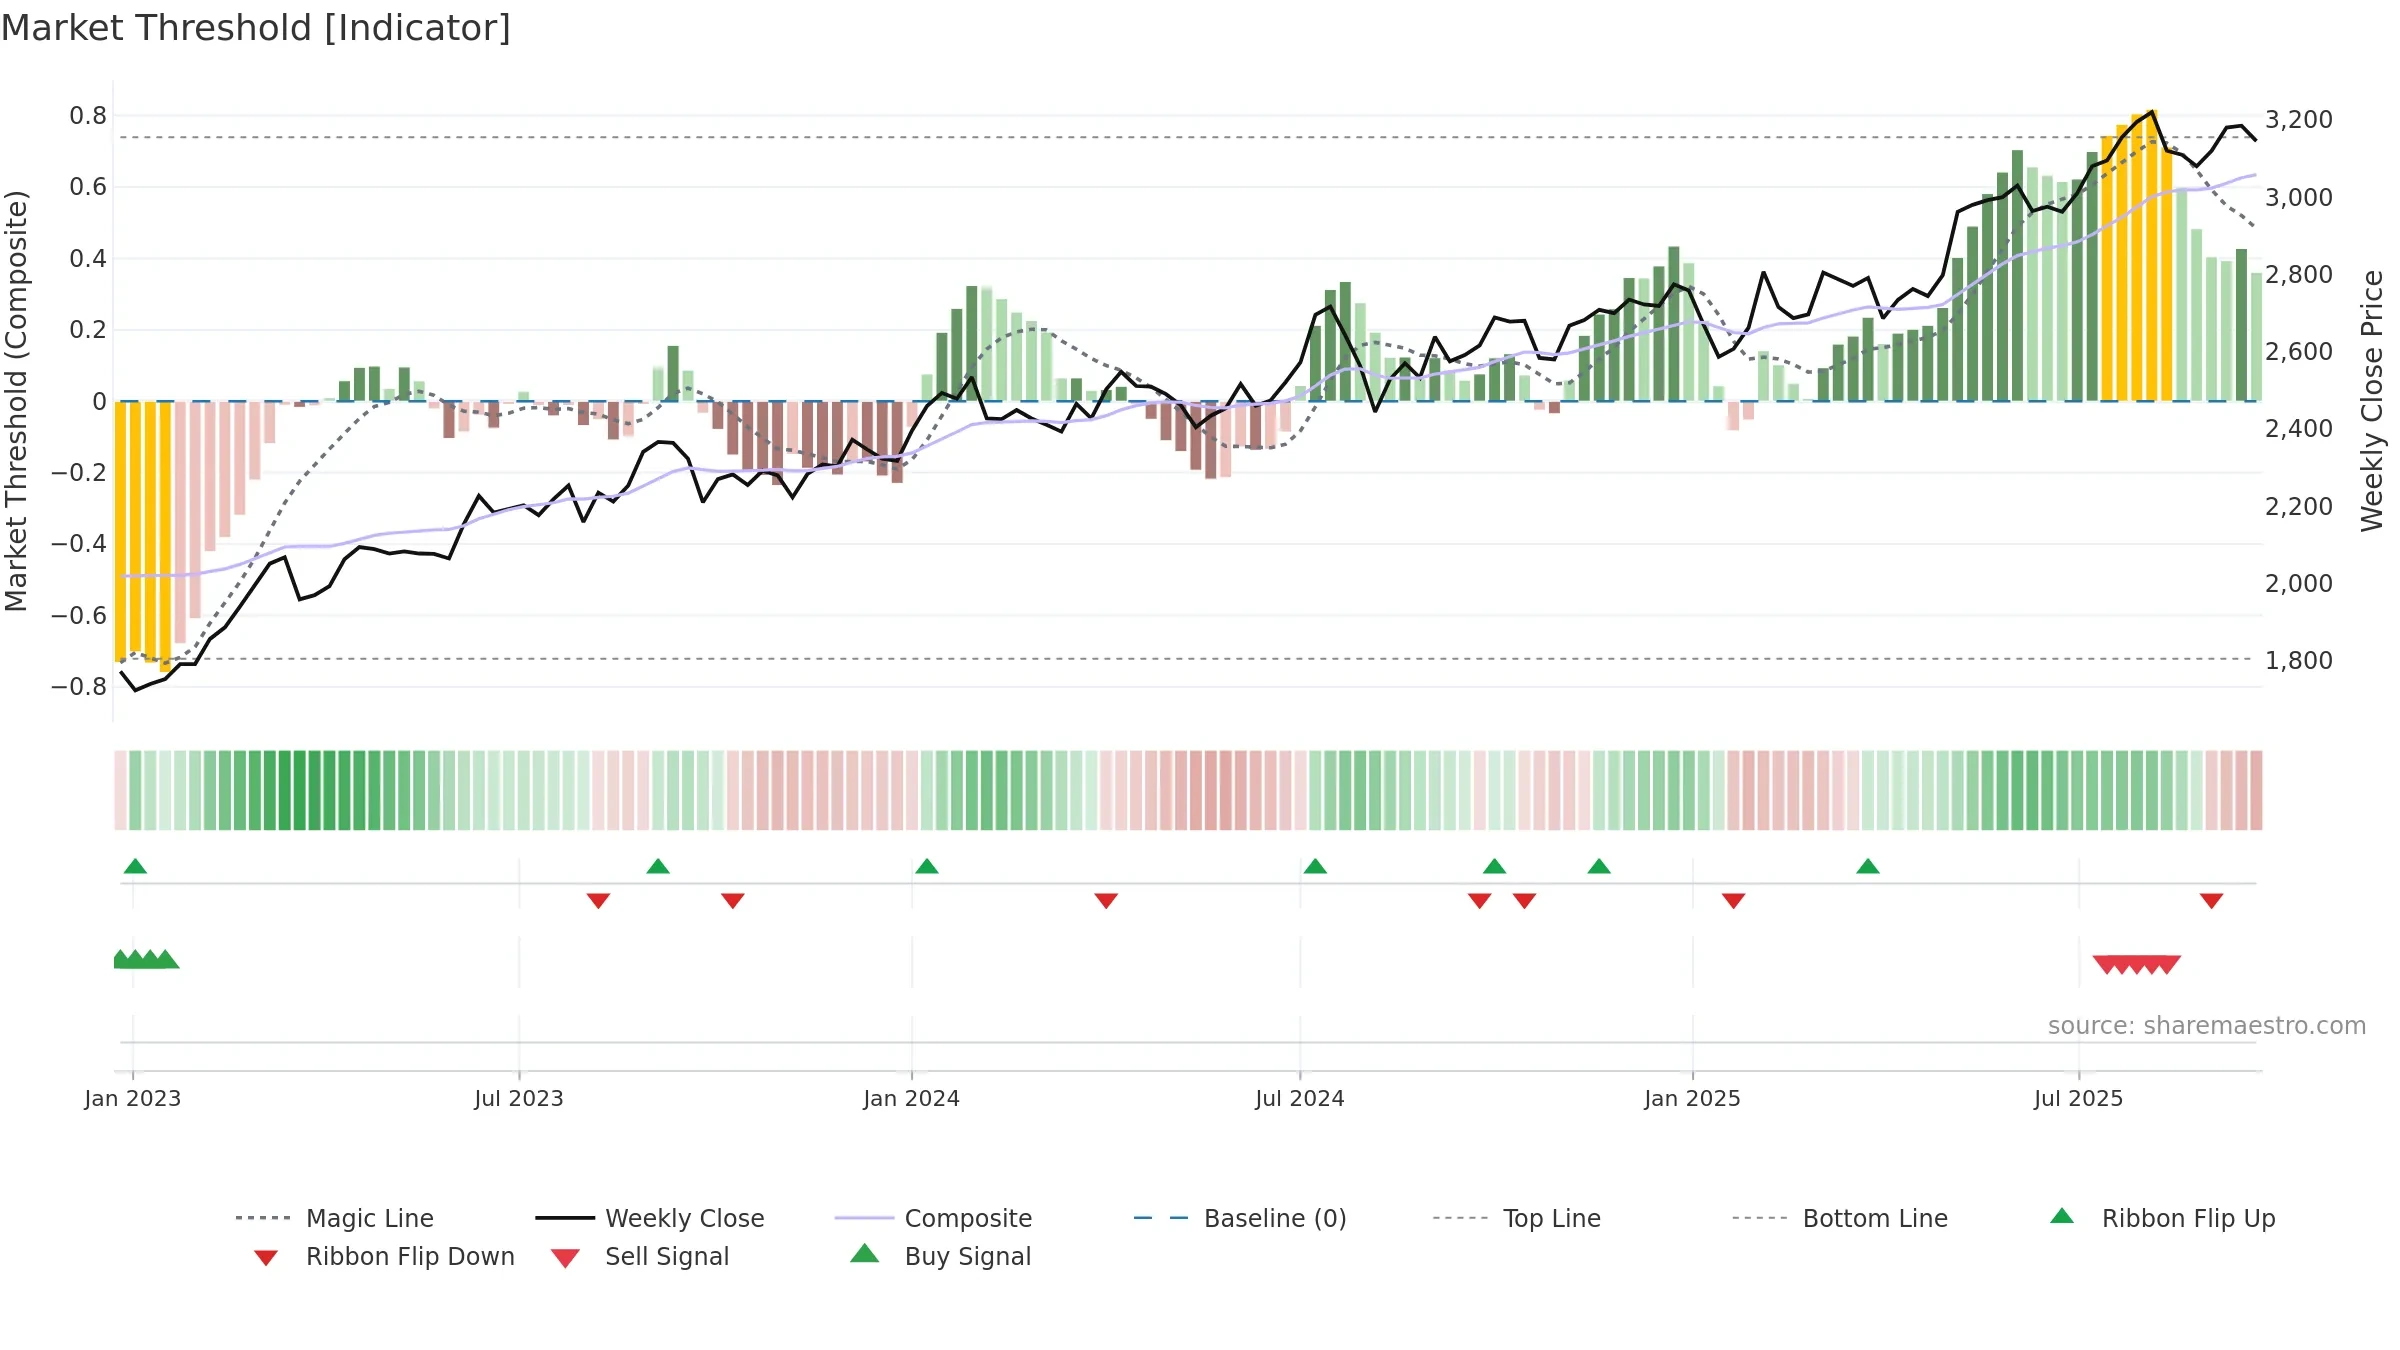Click the green flip-up triangle between Jan 2025 and Jul 2025
The width and height of the screenshot is (2400, 1350).
[1868, 866]
